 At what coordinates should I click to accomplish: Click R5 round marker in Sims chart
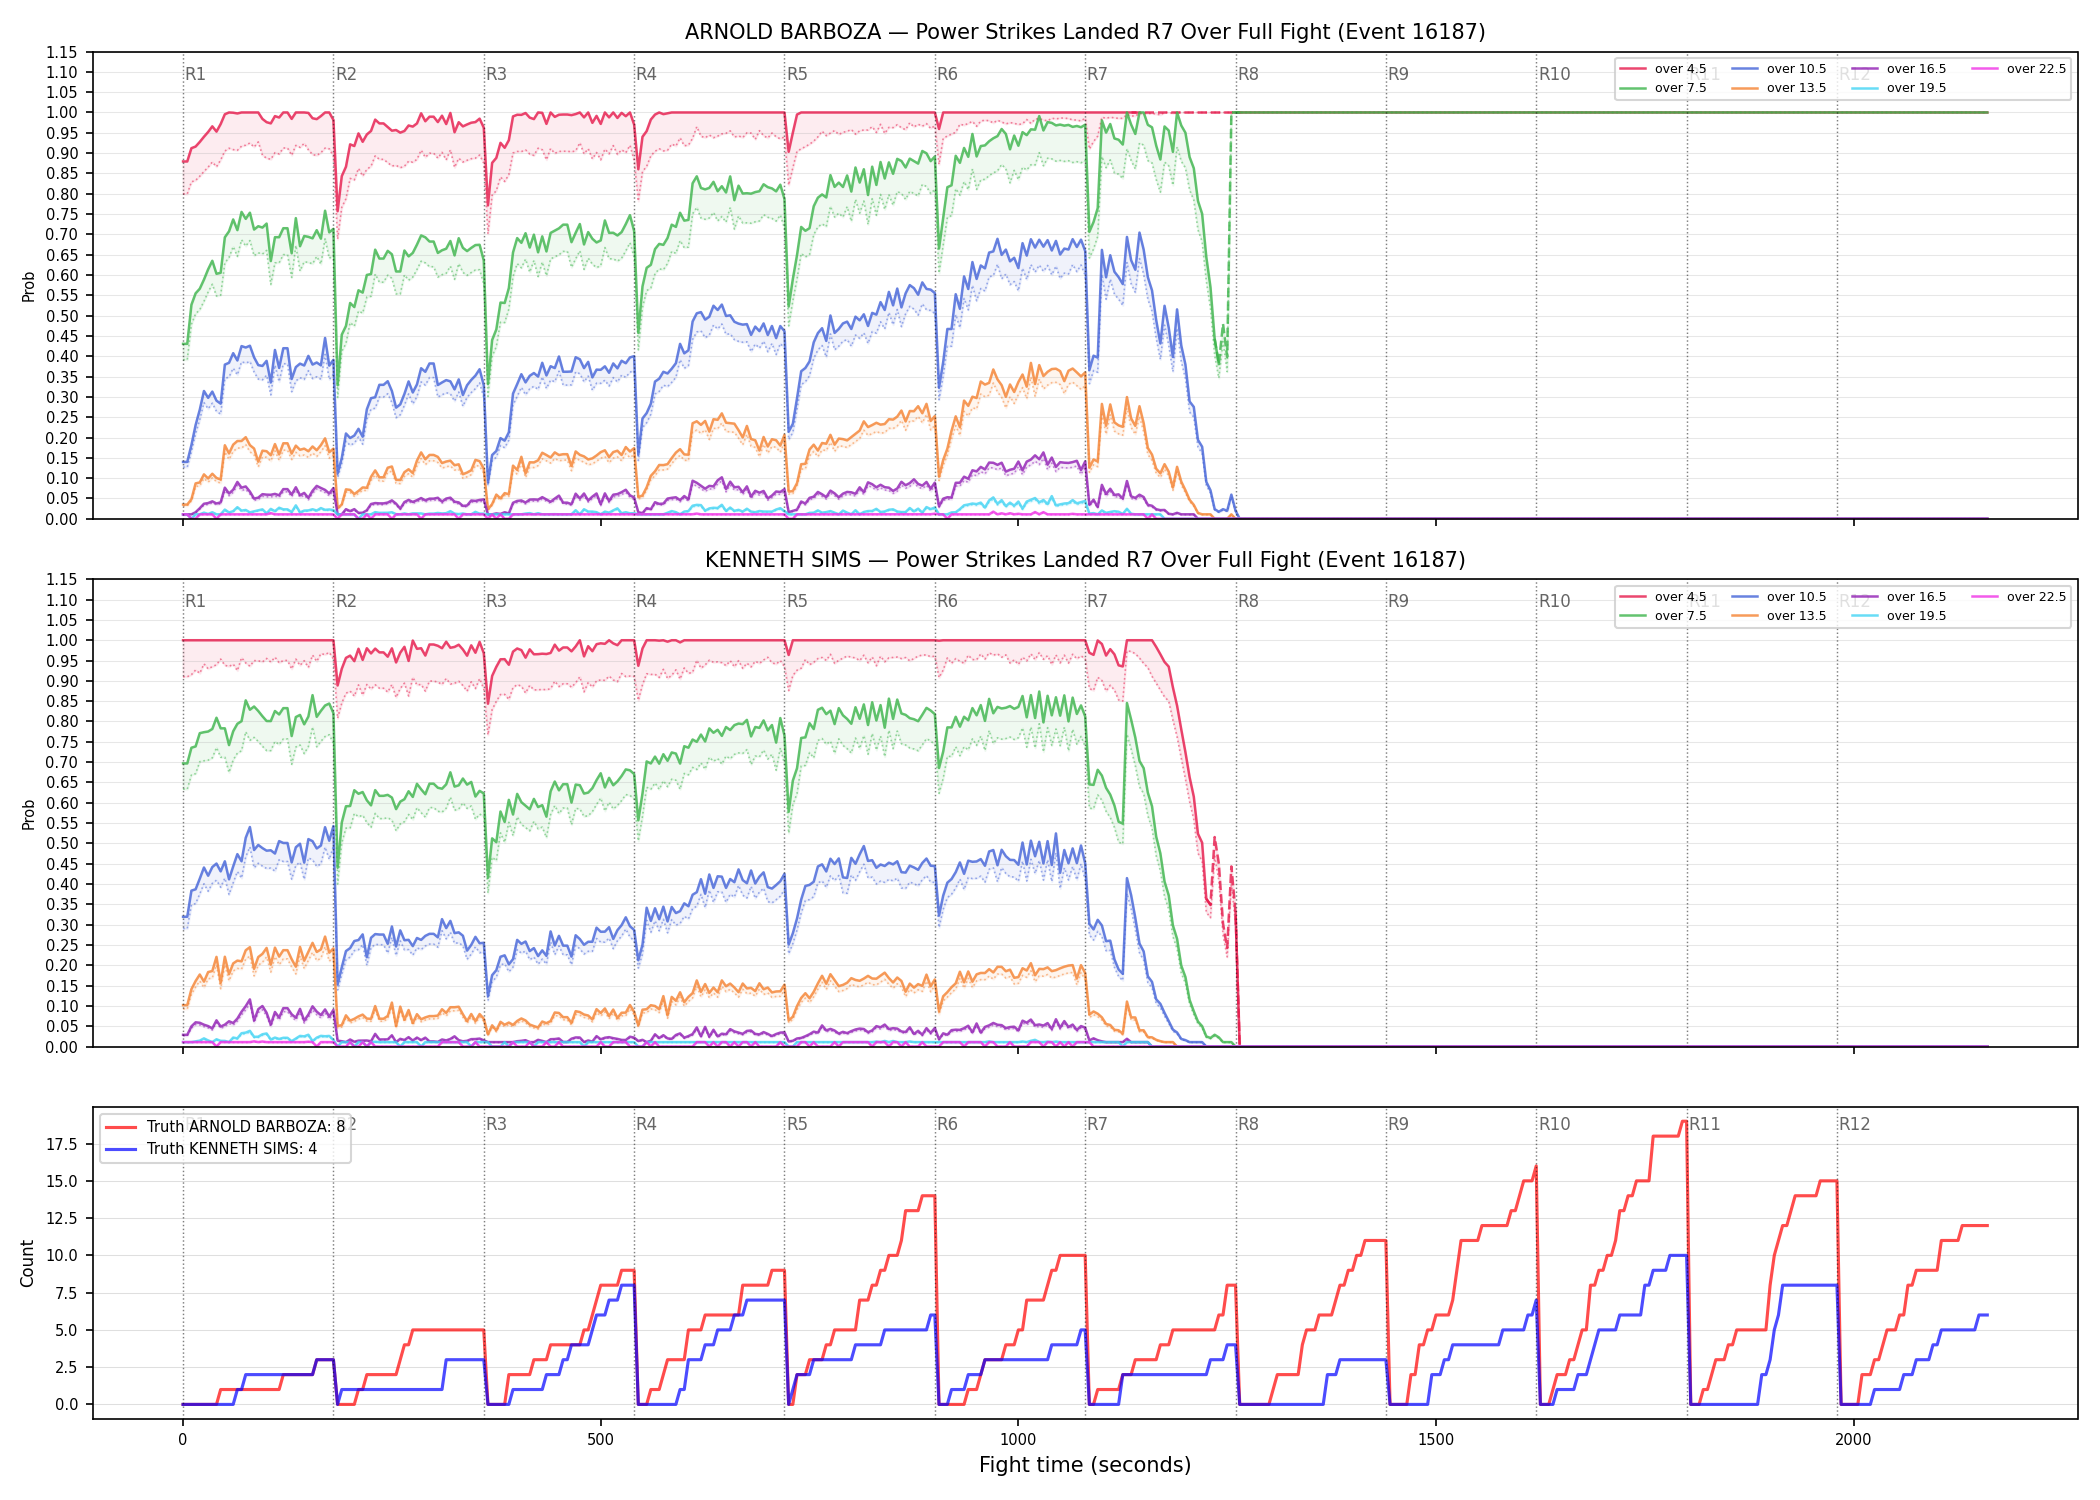797,601
